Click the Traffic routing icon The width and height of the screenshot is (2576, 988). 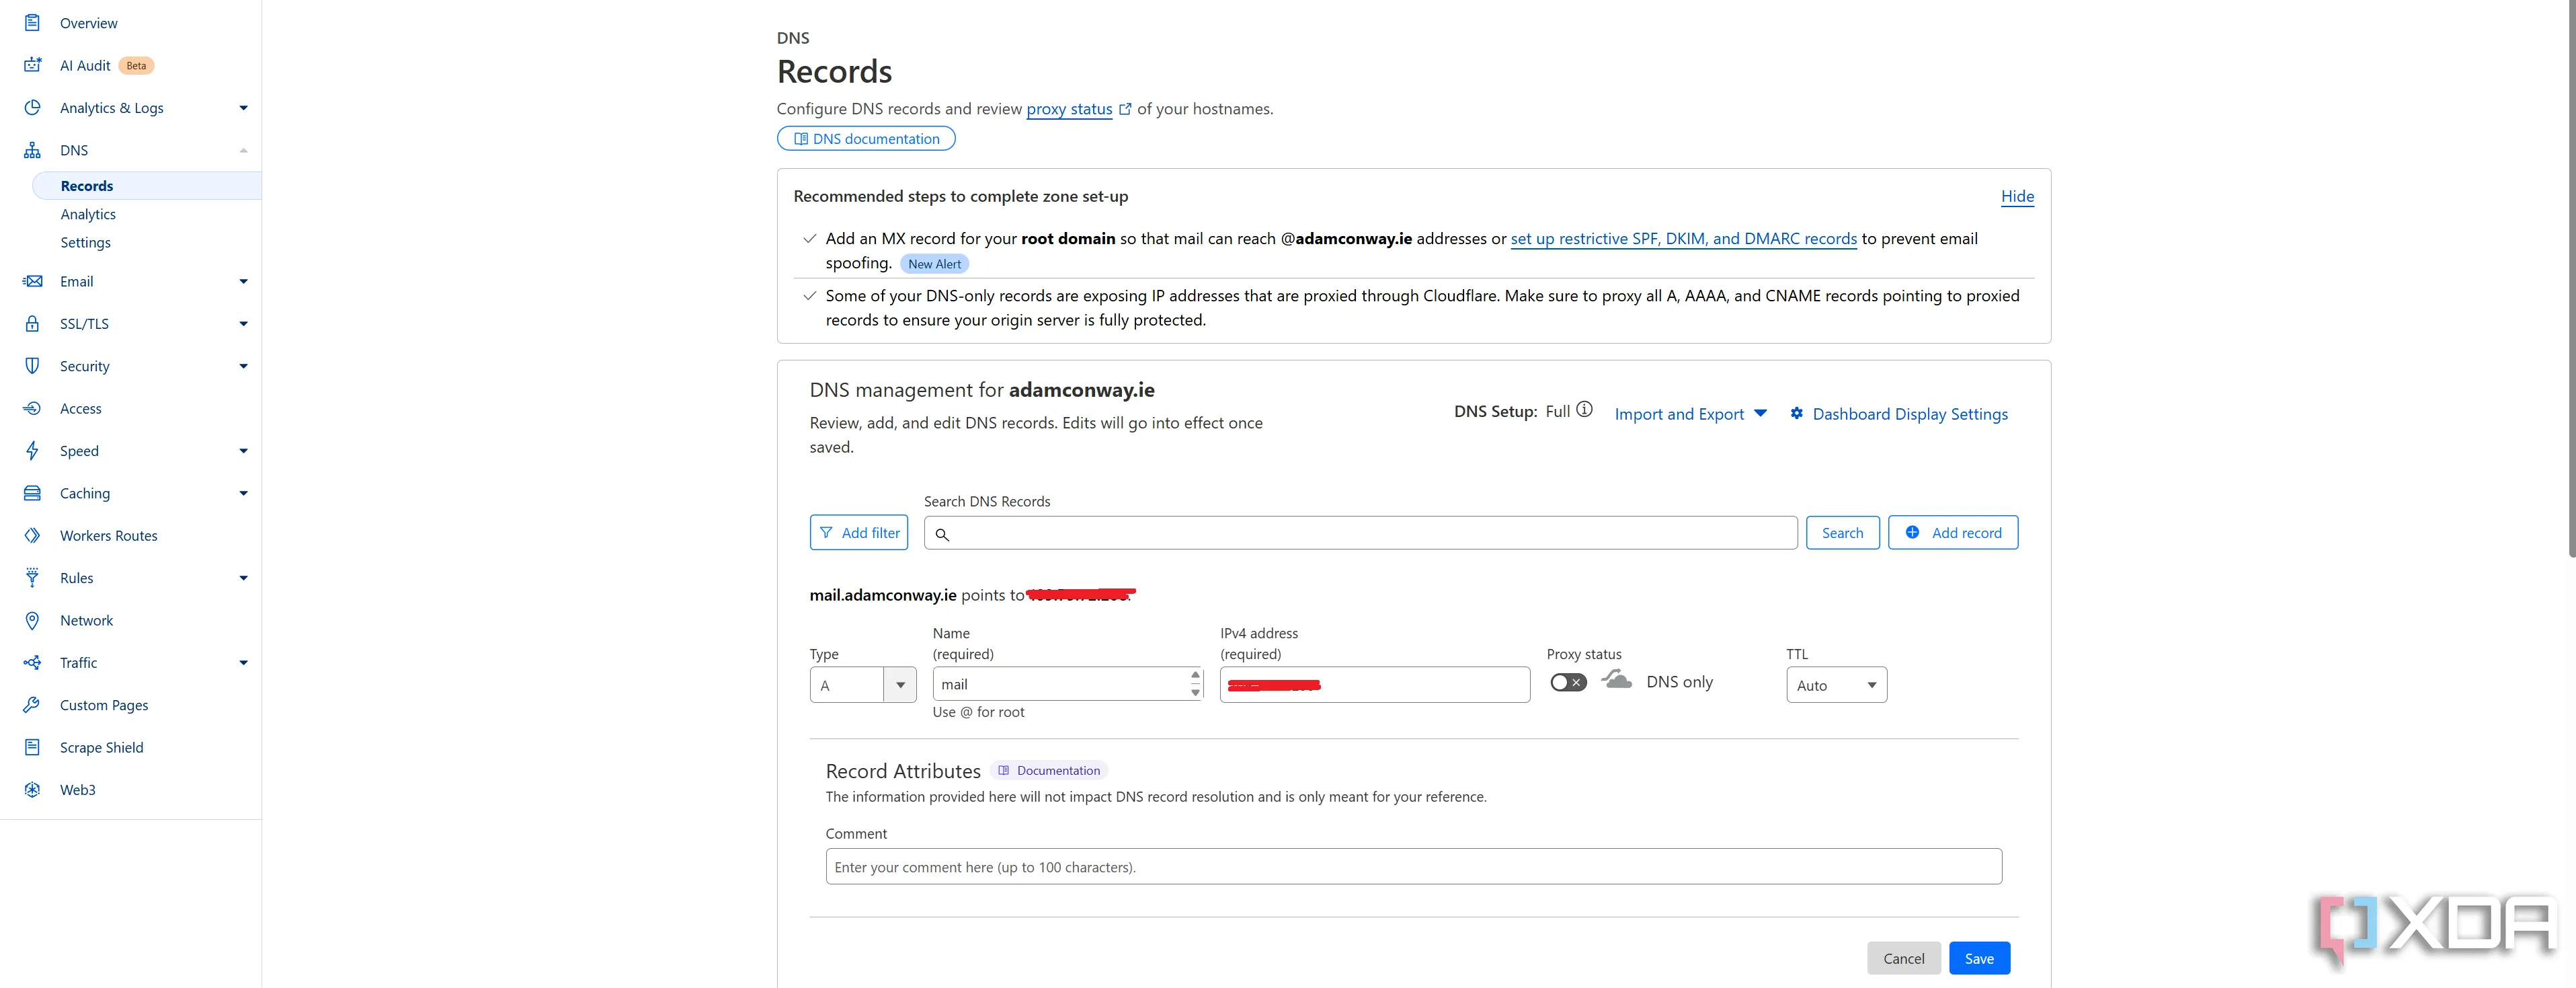[x=32, y=662]
